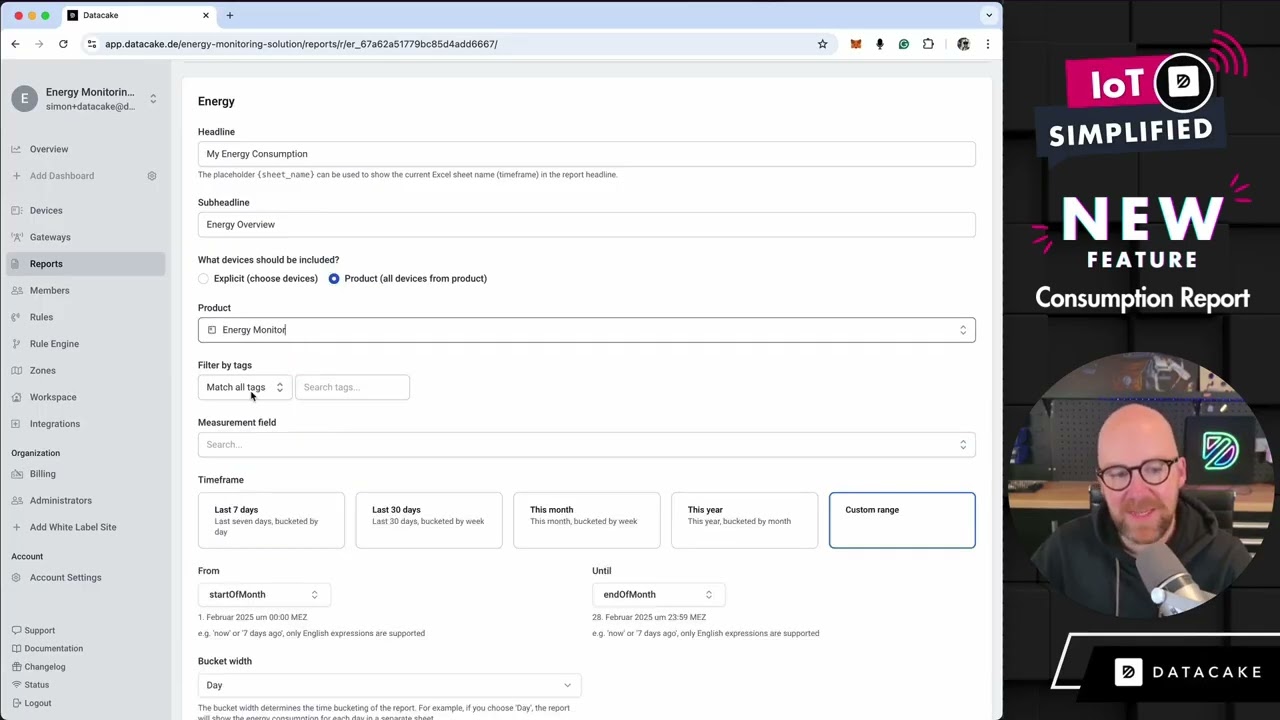
Task: Click the Gateways sidebar icon
Action: (16, 237)
